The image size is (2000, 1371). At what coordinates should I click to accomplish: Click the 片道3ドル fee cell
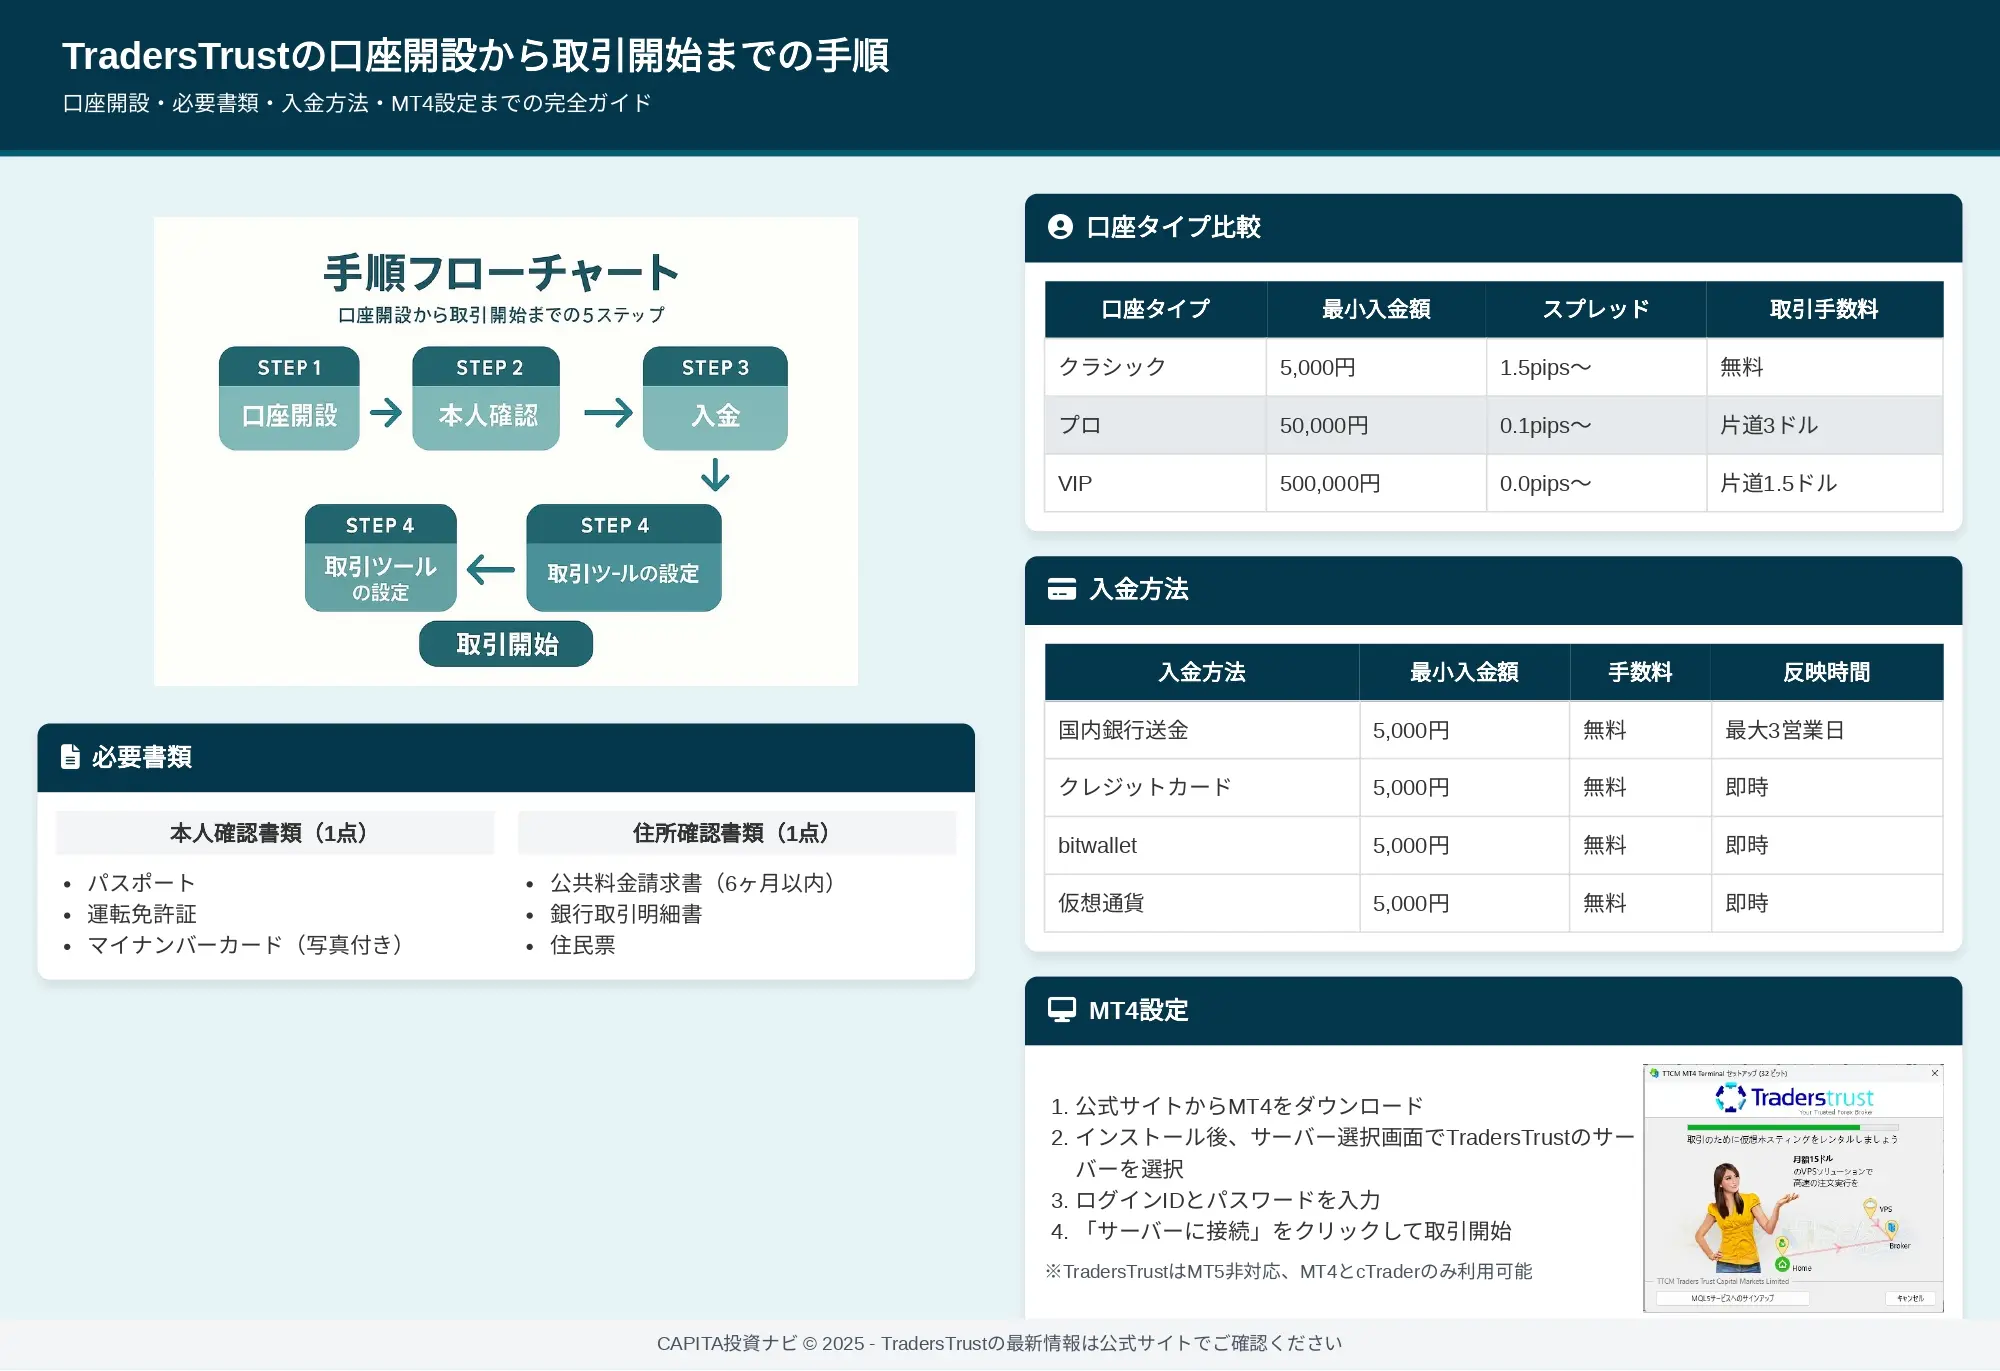pyautogui.click(x=1824, y=425)
